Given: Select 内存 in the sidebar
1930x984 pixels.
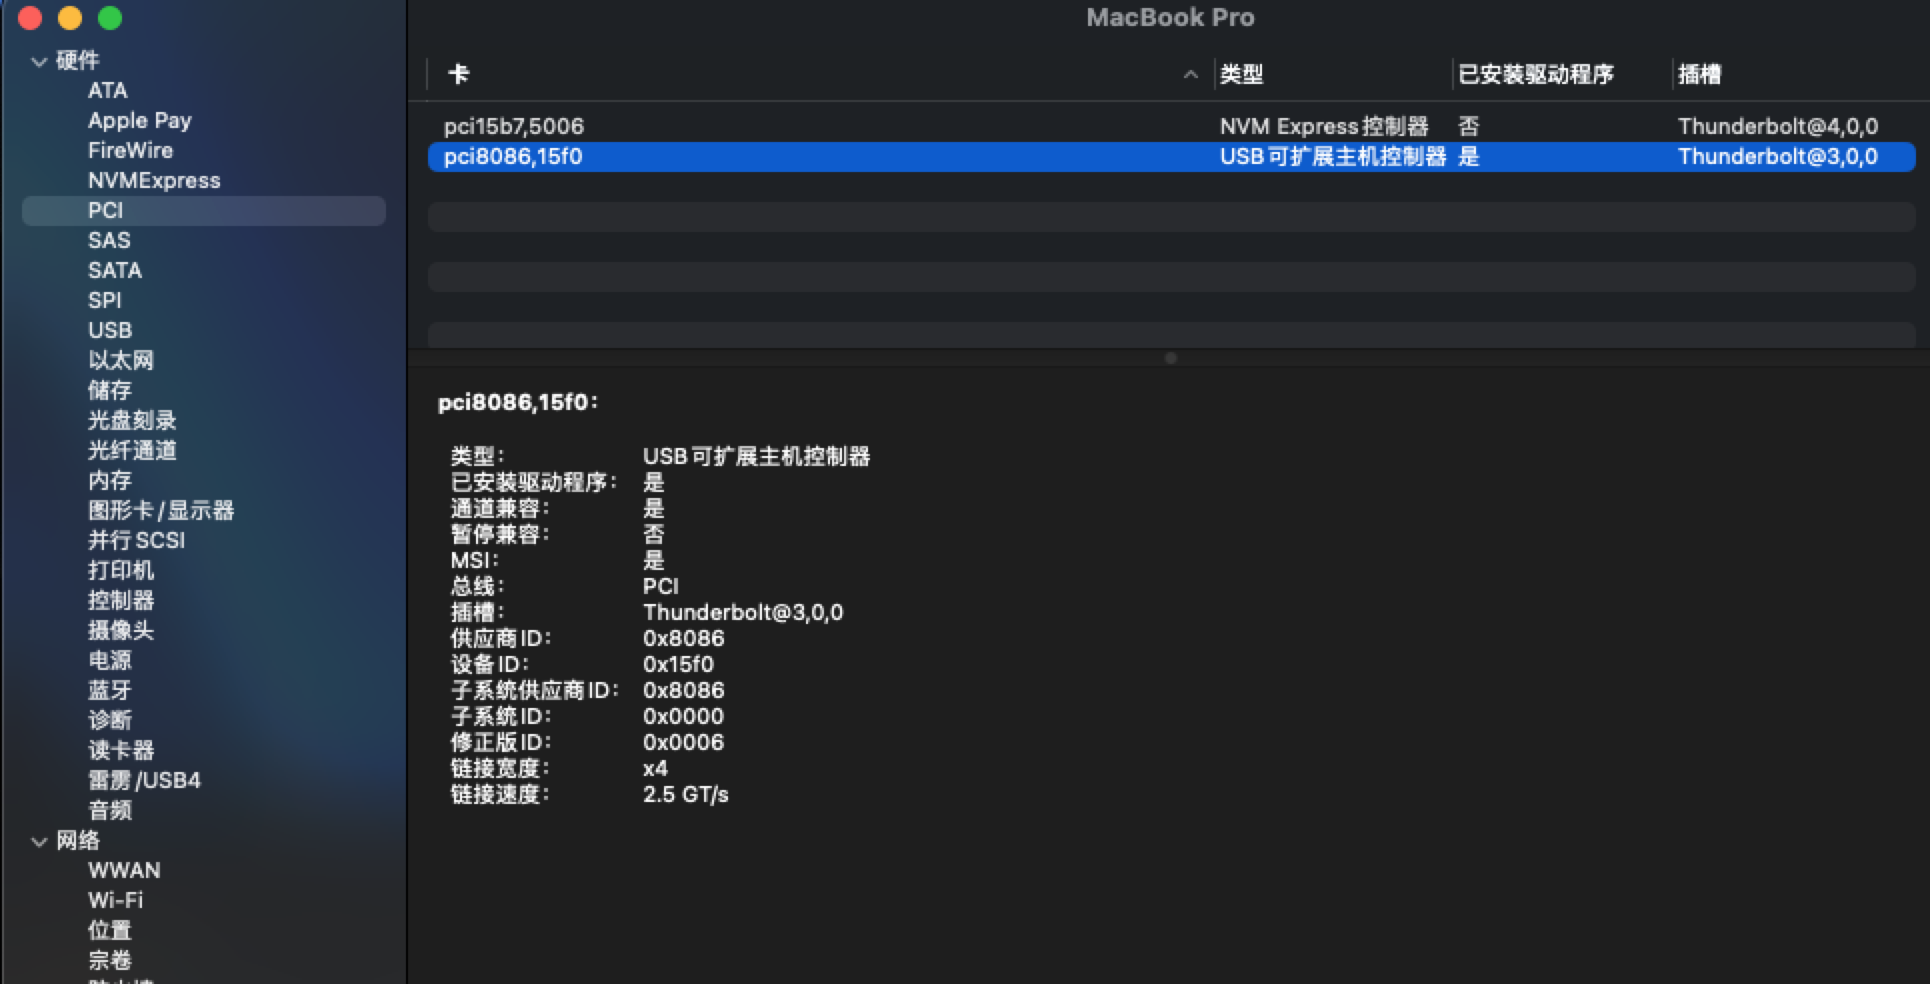Looking at the screenshot, I should (109, 480).
